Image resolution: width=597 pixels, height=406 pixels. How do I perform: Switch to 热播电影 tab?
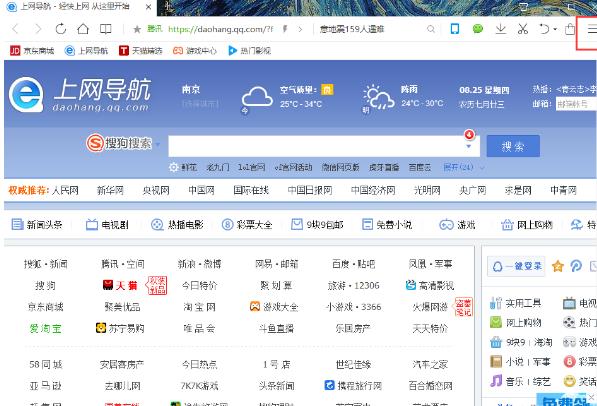tap(177, 225)
